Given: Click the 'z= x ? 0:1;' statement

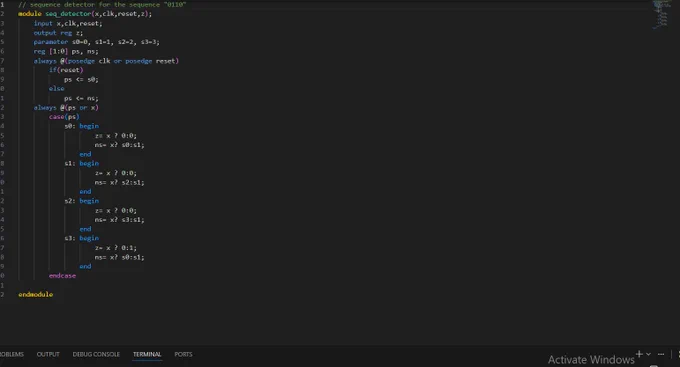Looking at the screenshot, I should point(116,248).
